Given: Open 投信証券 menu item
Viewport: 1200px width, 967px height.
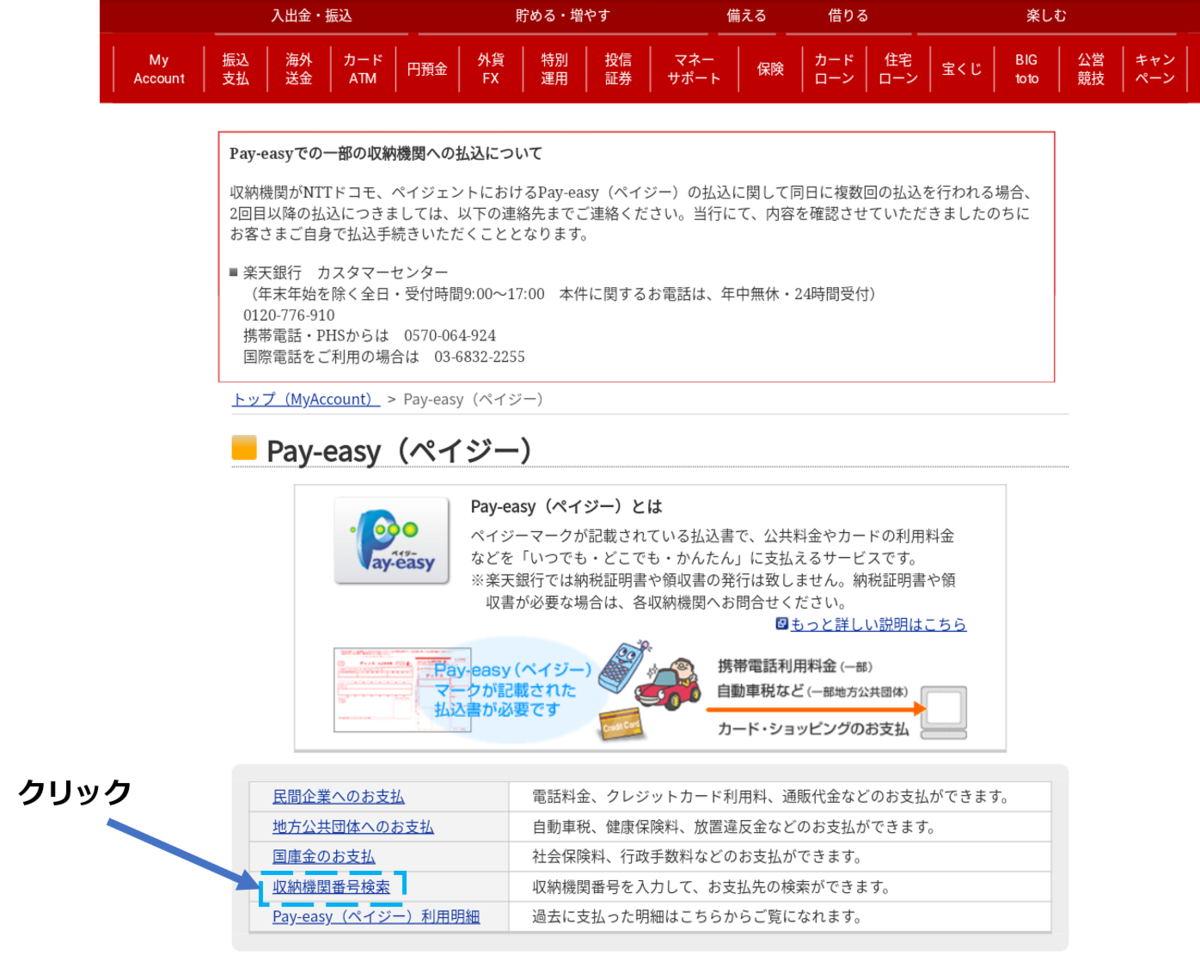Looking at the screenshot, I should tap(618, 70).
